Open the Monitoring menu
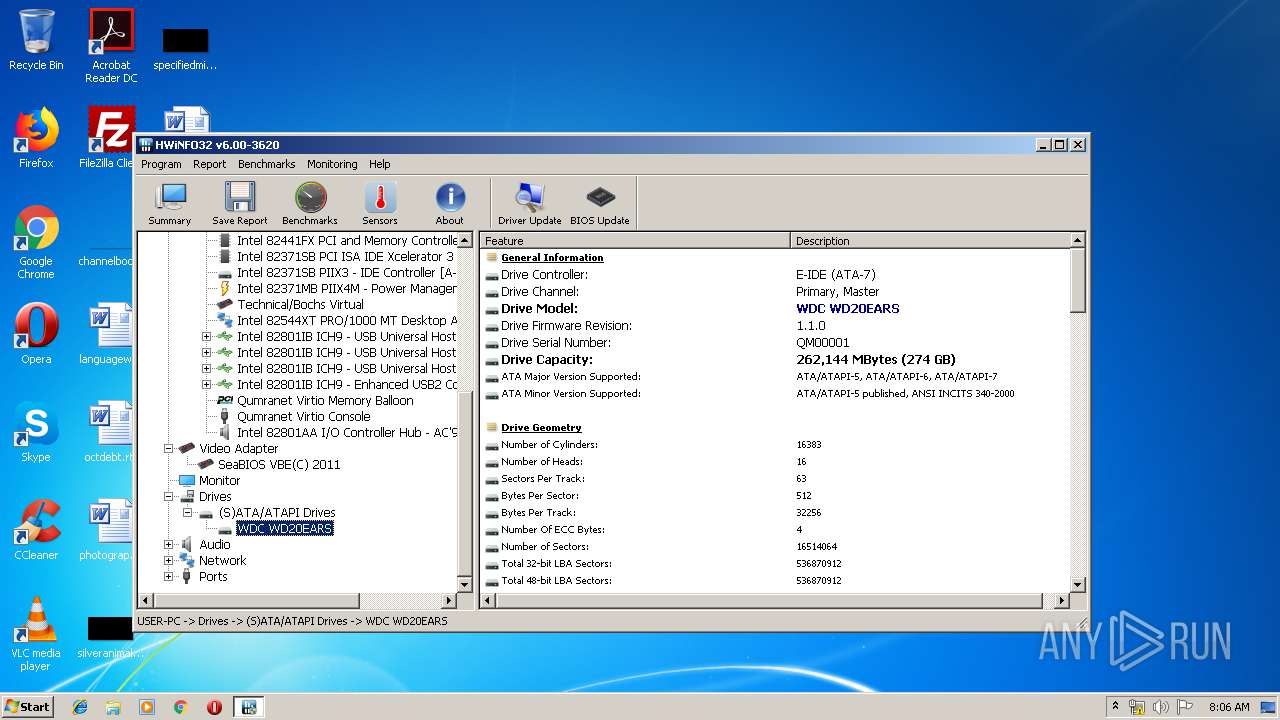 [332, 164]
